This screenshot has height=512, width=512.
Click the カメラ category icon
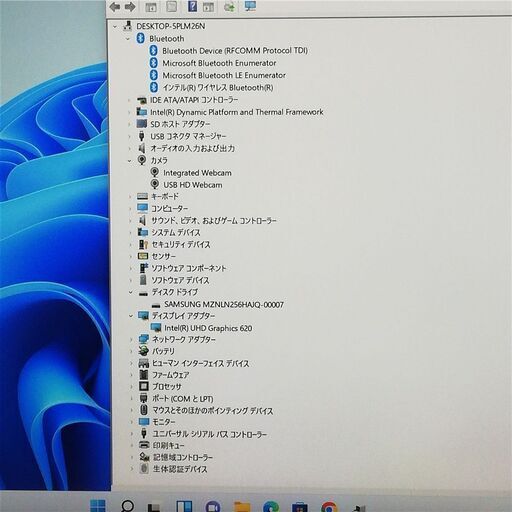click(142, 160)
